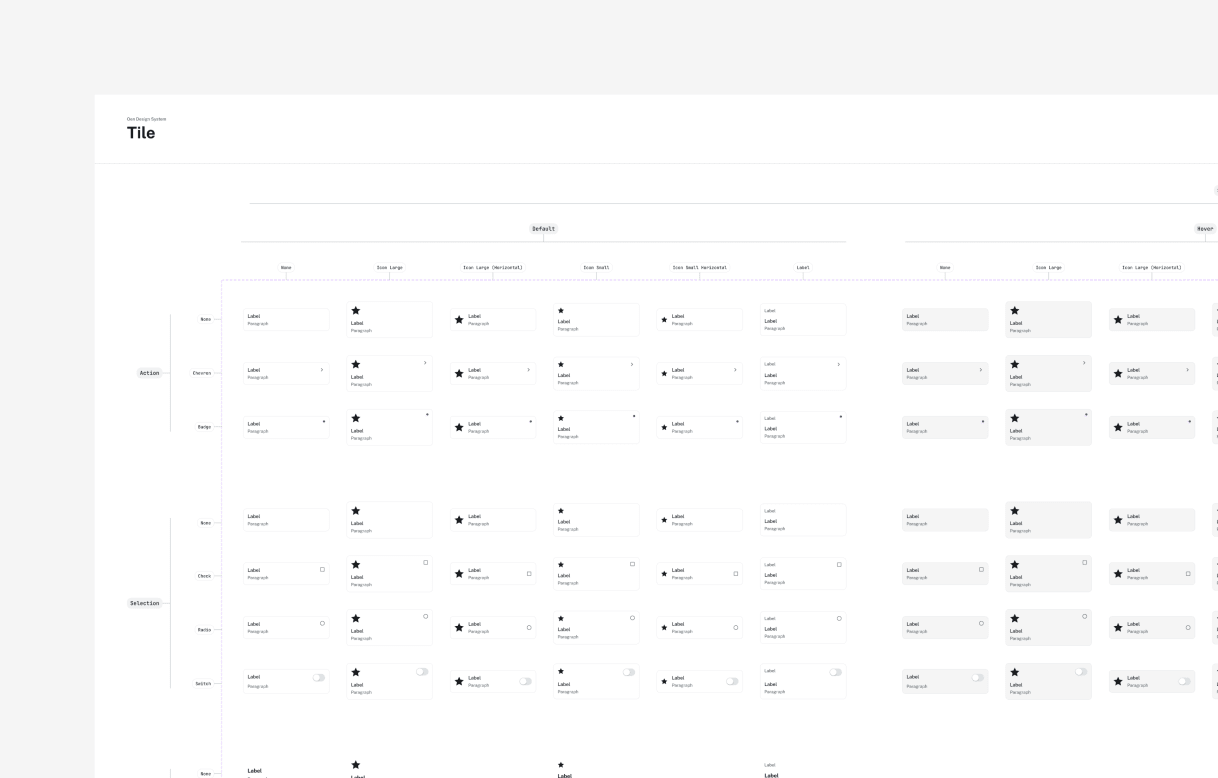Viewport: 1218px width, 778px height.
Task: Click chevron arrow in Hover None-column tile, Chevron row
Action: [x=981, y=370]
